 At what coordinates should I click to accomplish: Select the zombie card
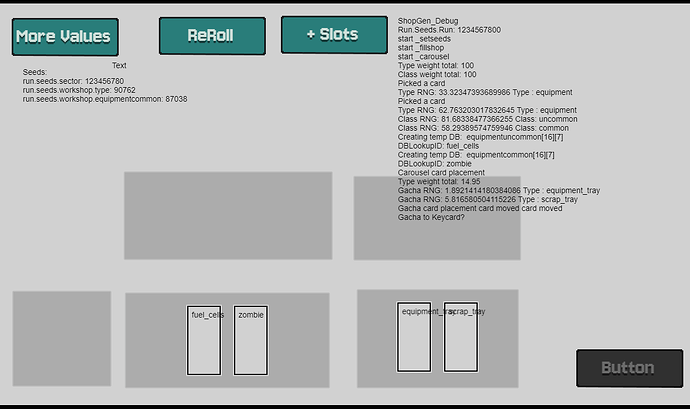click(x=251, y=341)
